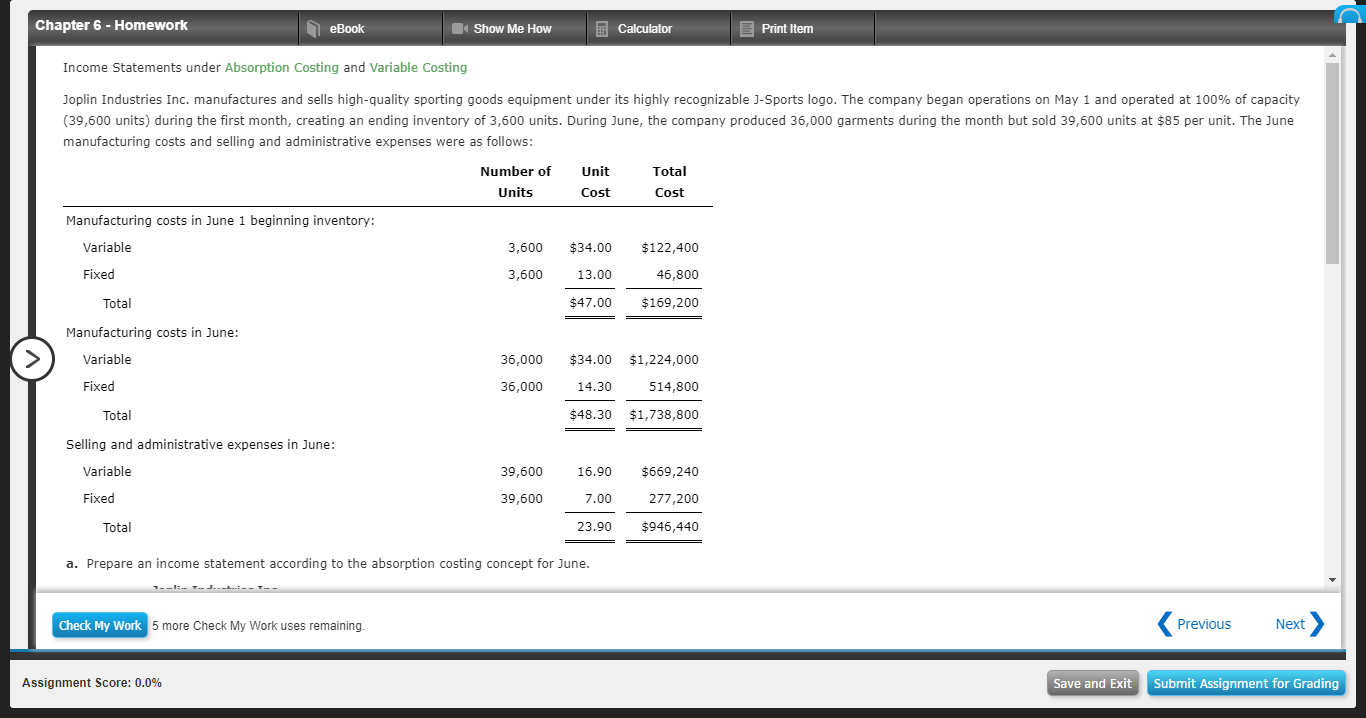Click the 277,200 fixed expense cell

(x=674, y=498)
